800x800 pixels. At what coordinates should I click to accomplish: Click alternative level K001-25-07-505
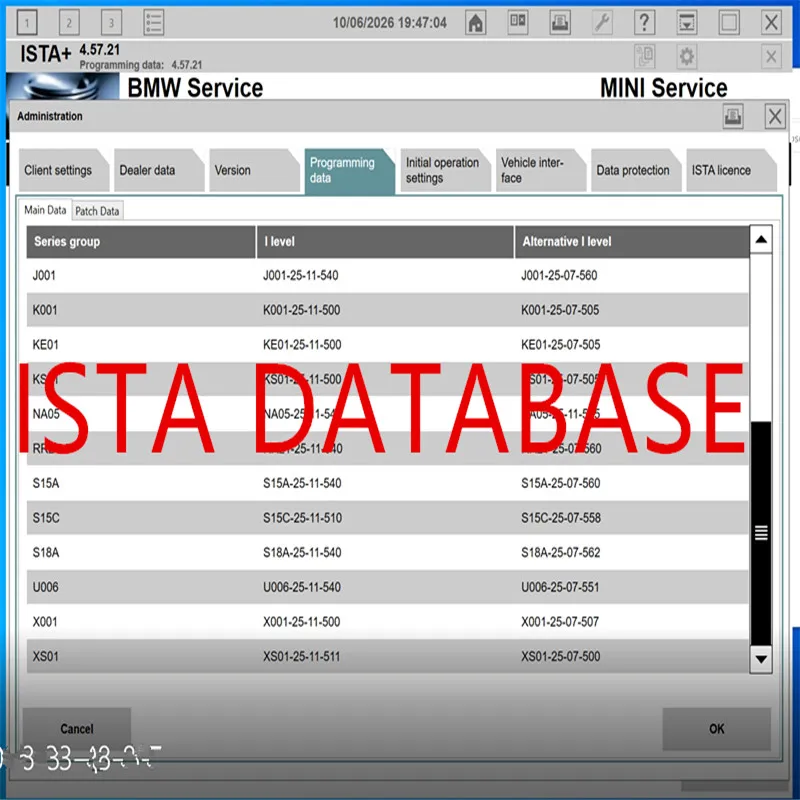(560, 310)
